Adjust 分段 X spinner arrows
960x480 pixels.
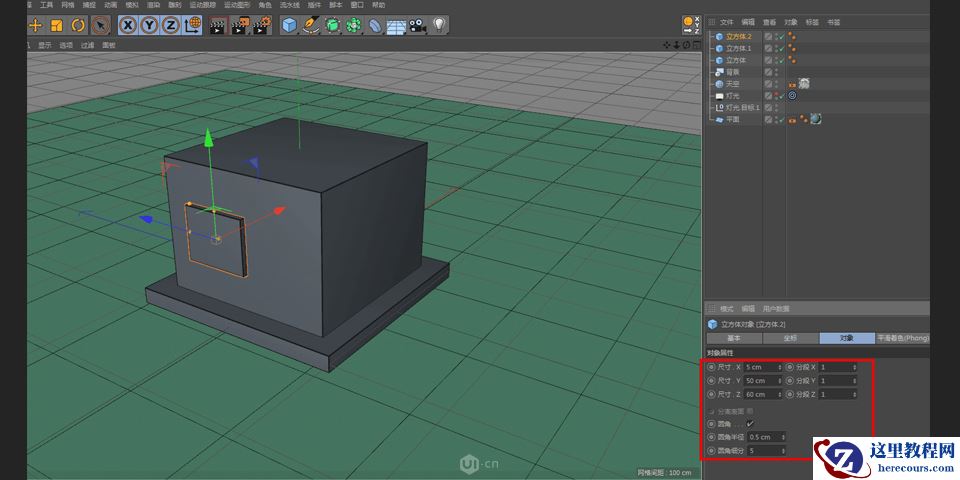854,367
